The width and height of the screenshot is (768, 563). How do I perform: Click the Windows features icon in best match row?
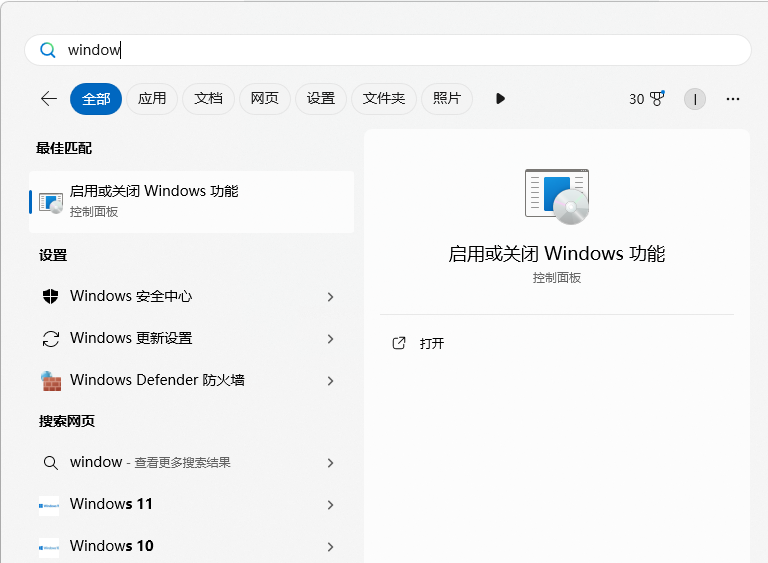click(51, 203)
